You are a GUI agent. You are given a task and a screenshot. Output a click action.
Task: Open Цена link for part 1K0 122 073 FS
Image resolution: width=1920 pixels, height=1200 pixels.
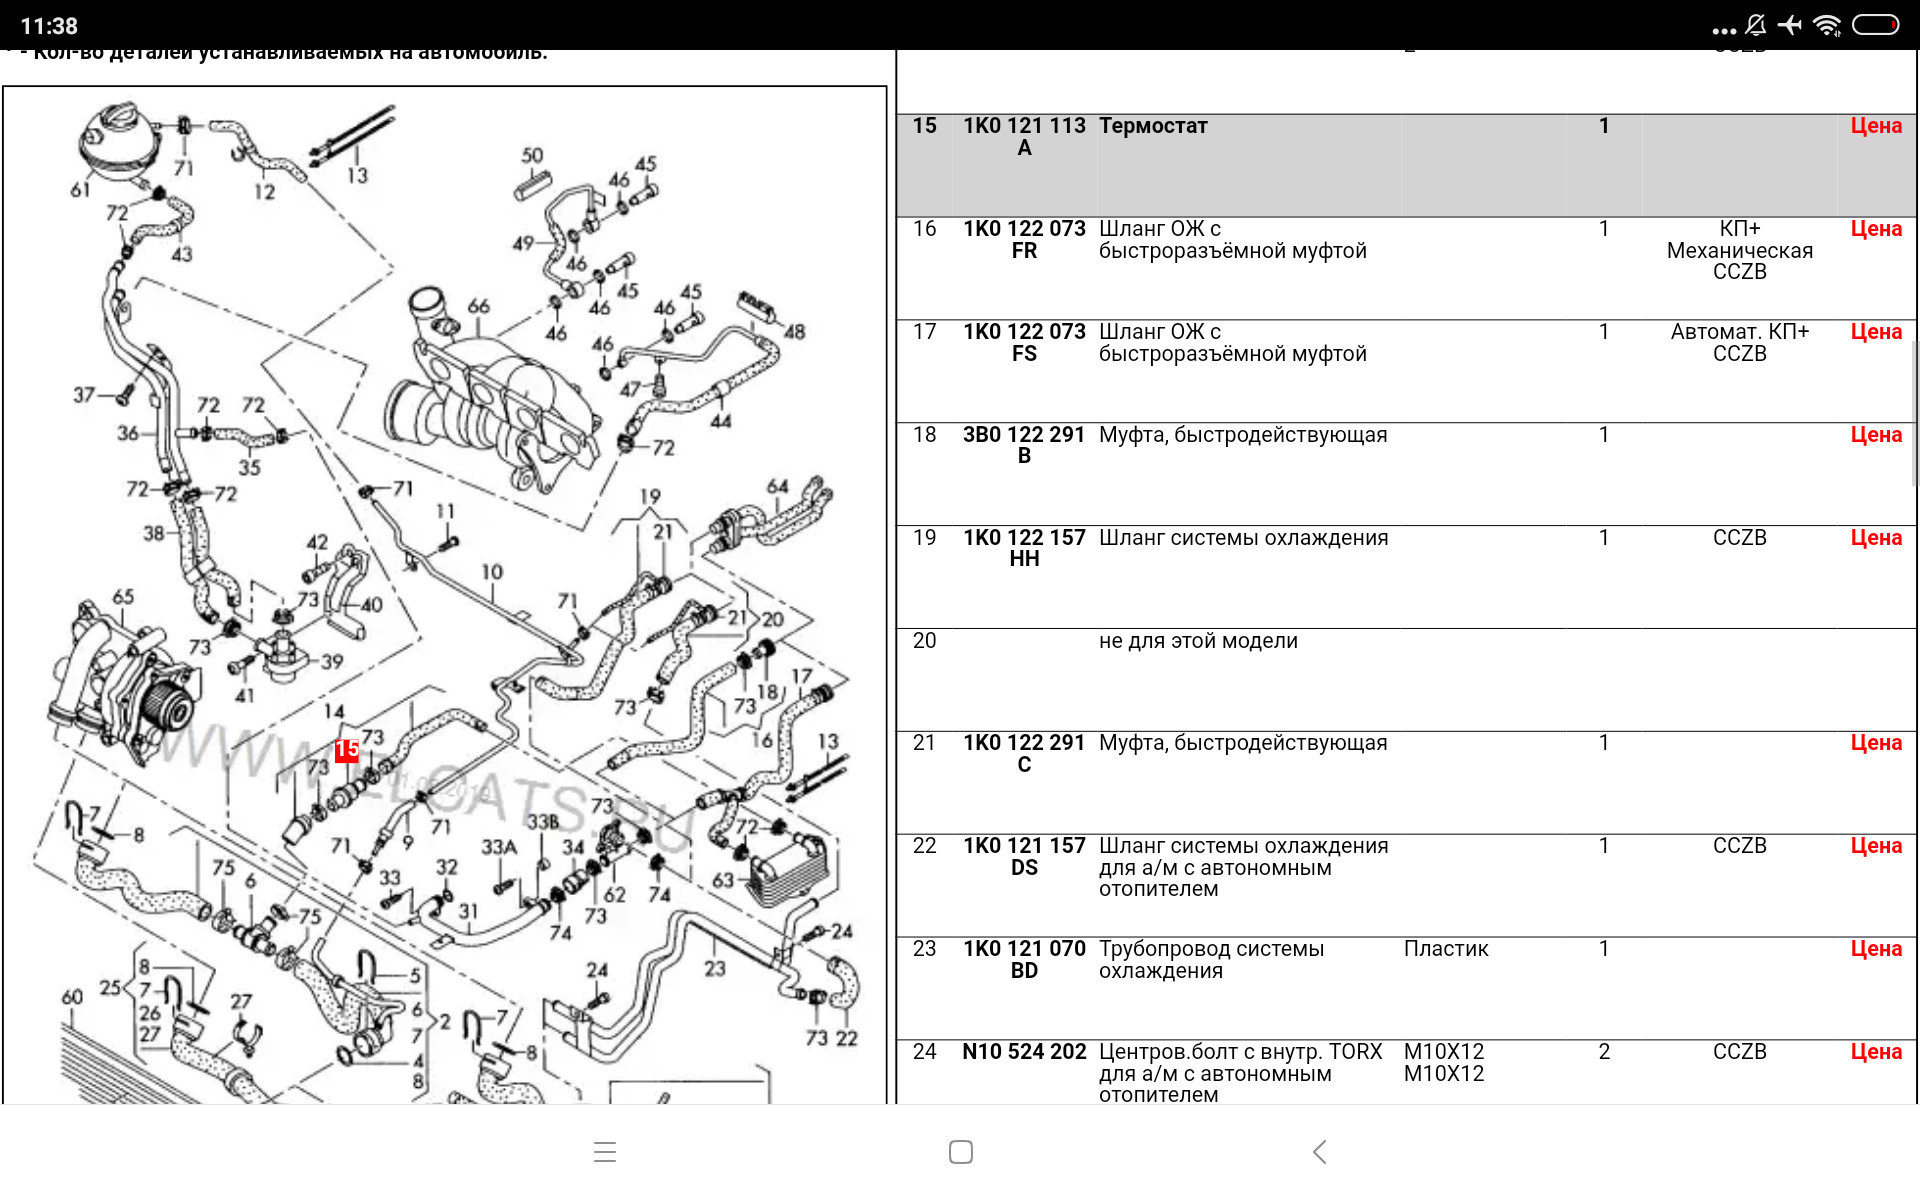(x=1876, y=332)
